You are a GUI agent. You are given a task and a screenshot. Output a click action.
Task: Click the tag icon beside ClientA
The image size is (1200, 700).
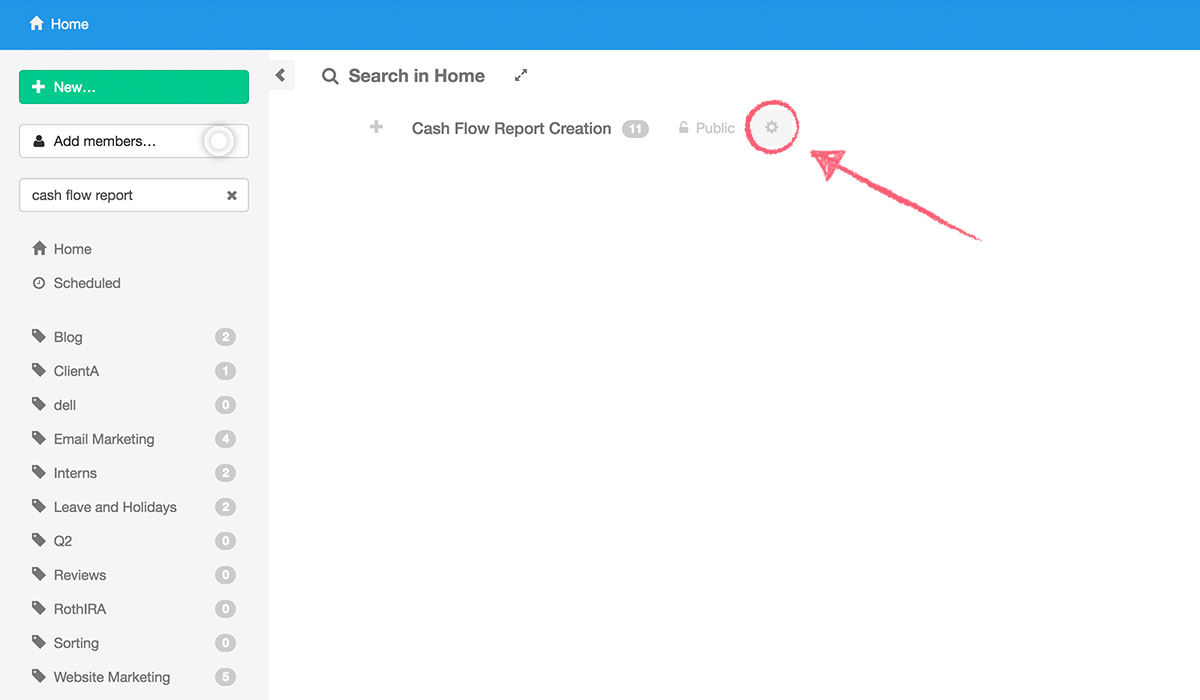tap(39, 370)
